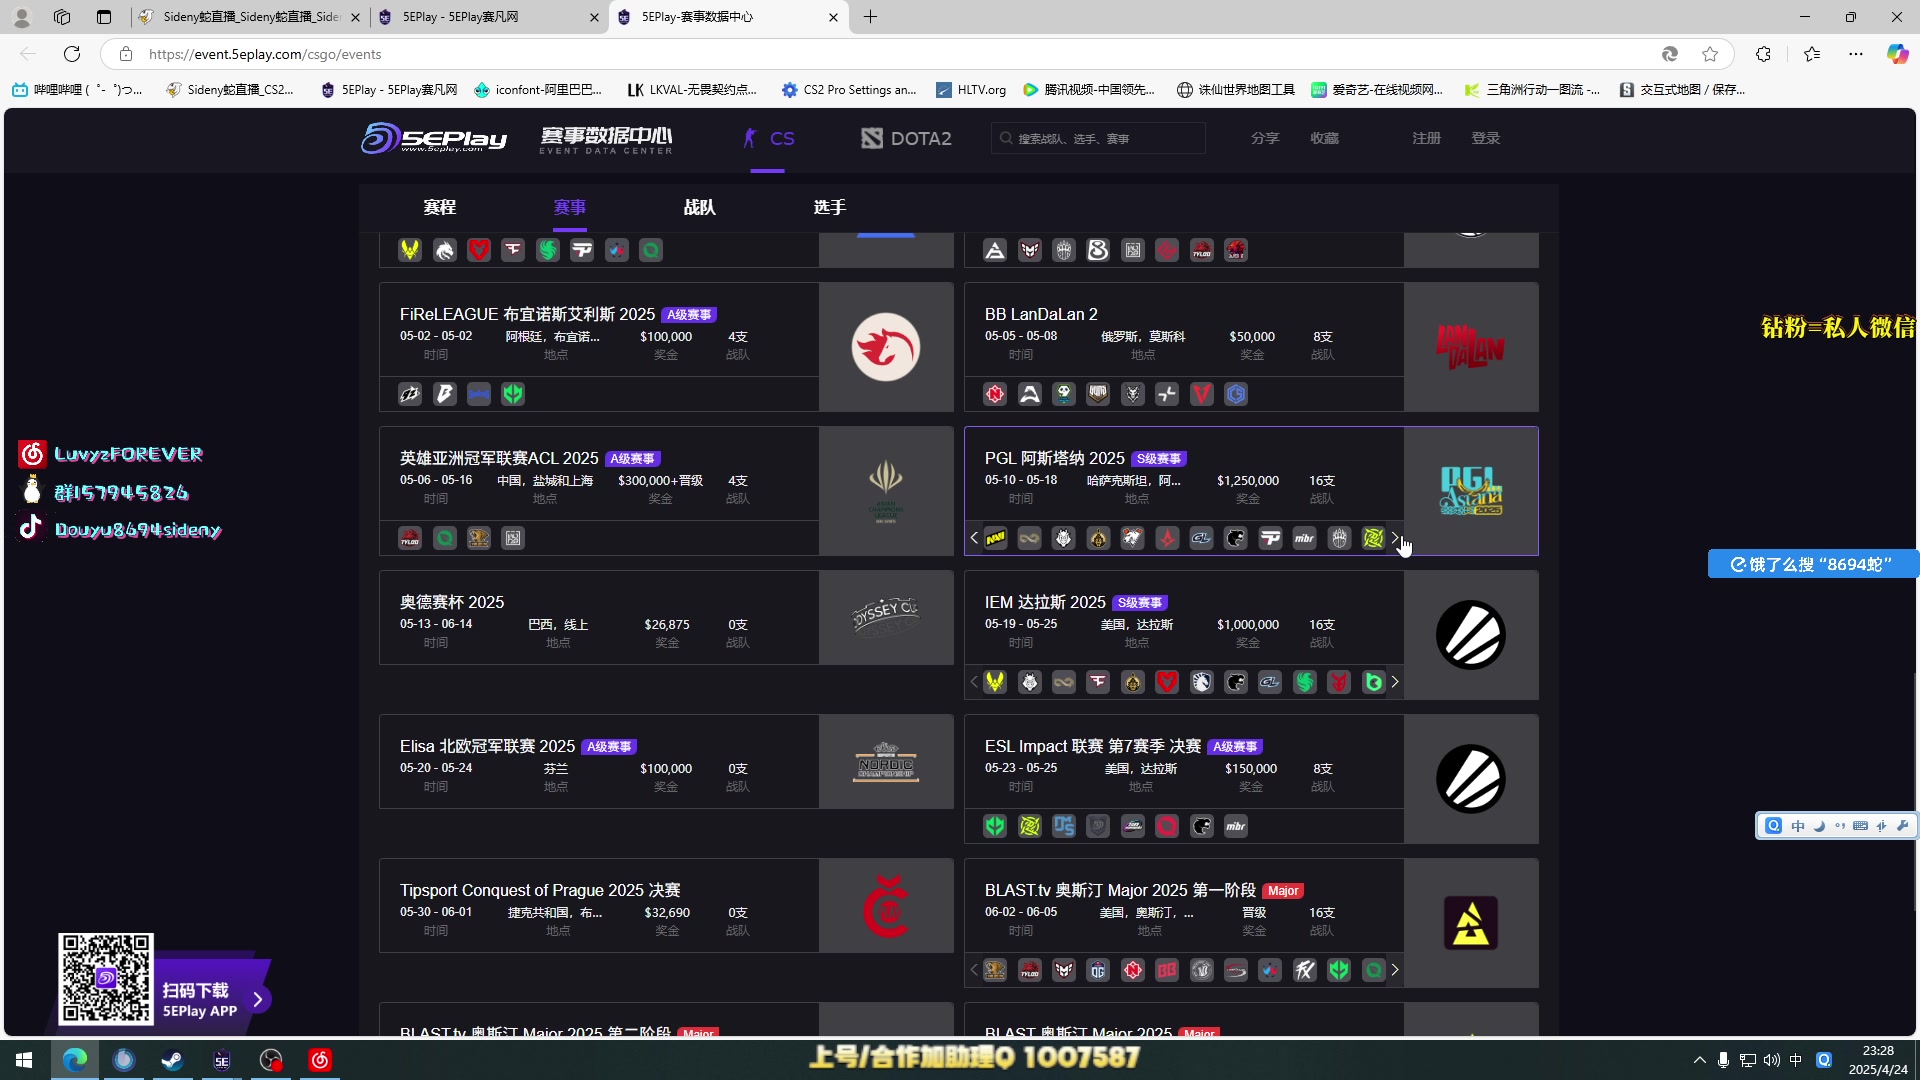Click Vitality team icon in IEM 达拉斯 row

[x=995, y=682]
